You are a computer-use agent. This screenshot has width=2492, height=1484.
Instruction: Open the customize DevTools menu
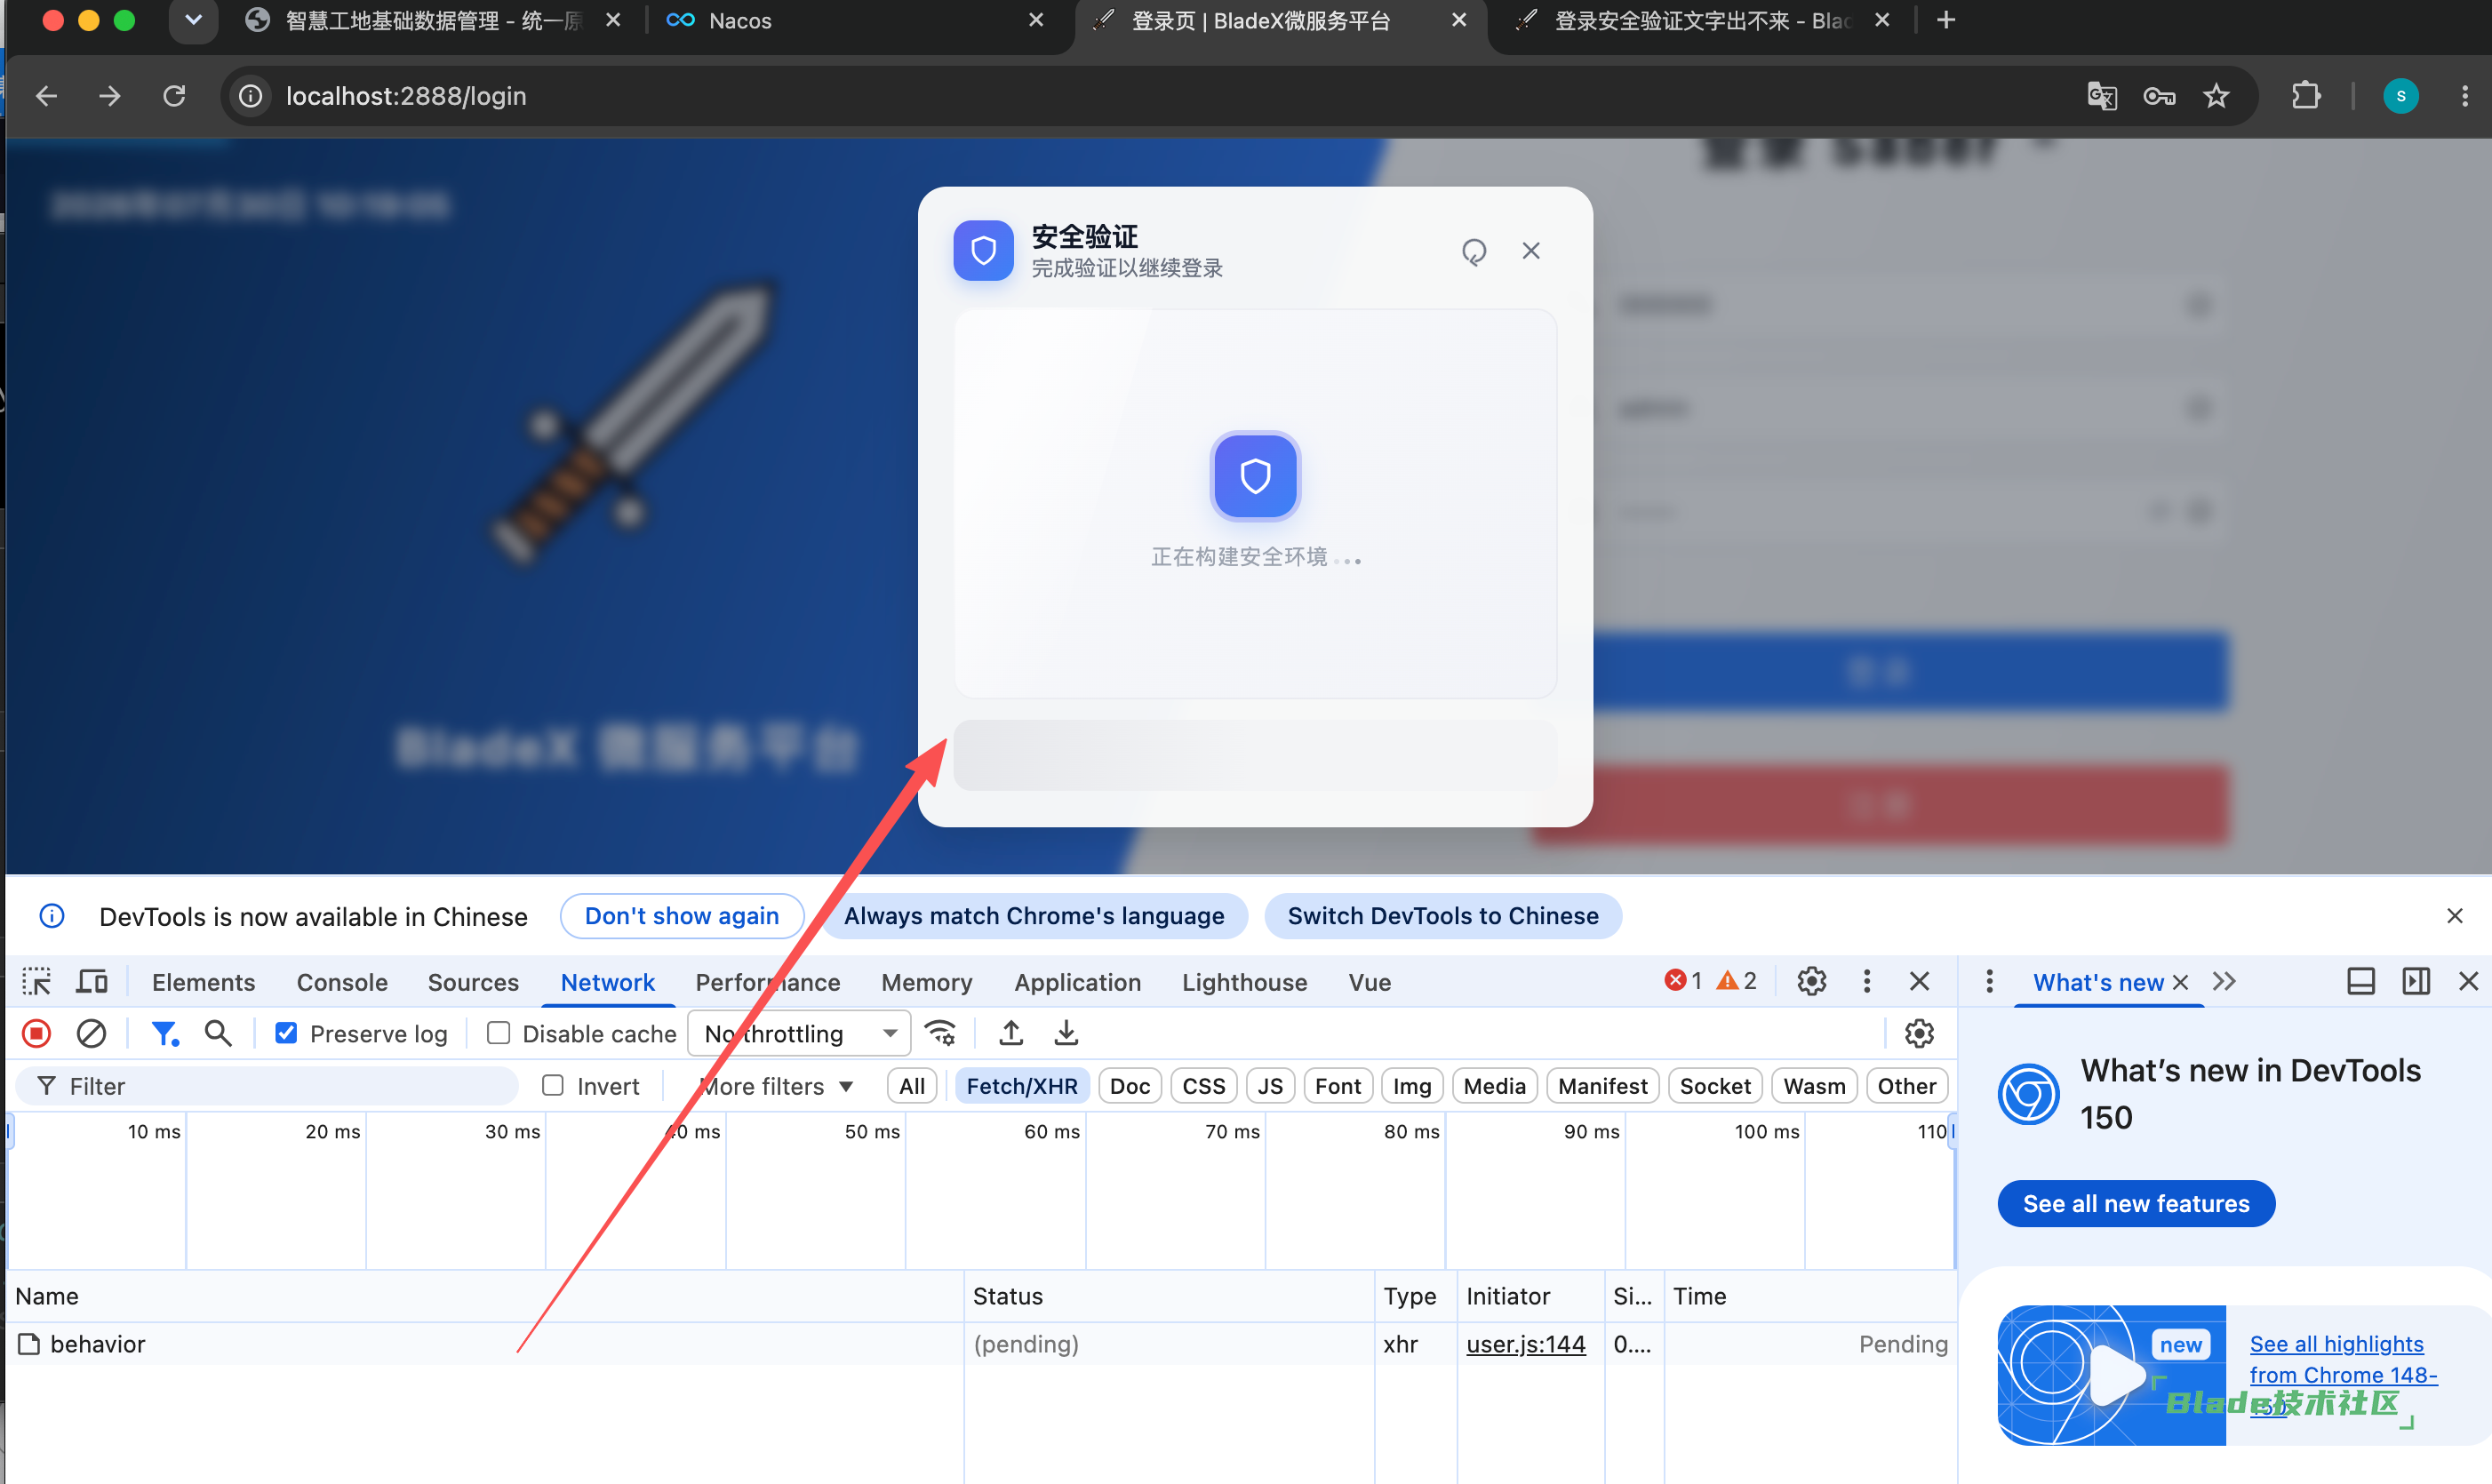click(1866, 981)
